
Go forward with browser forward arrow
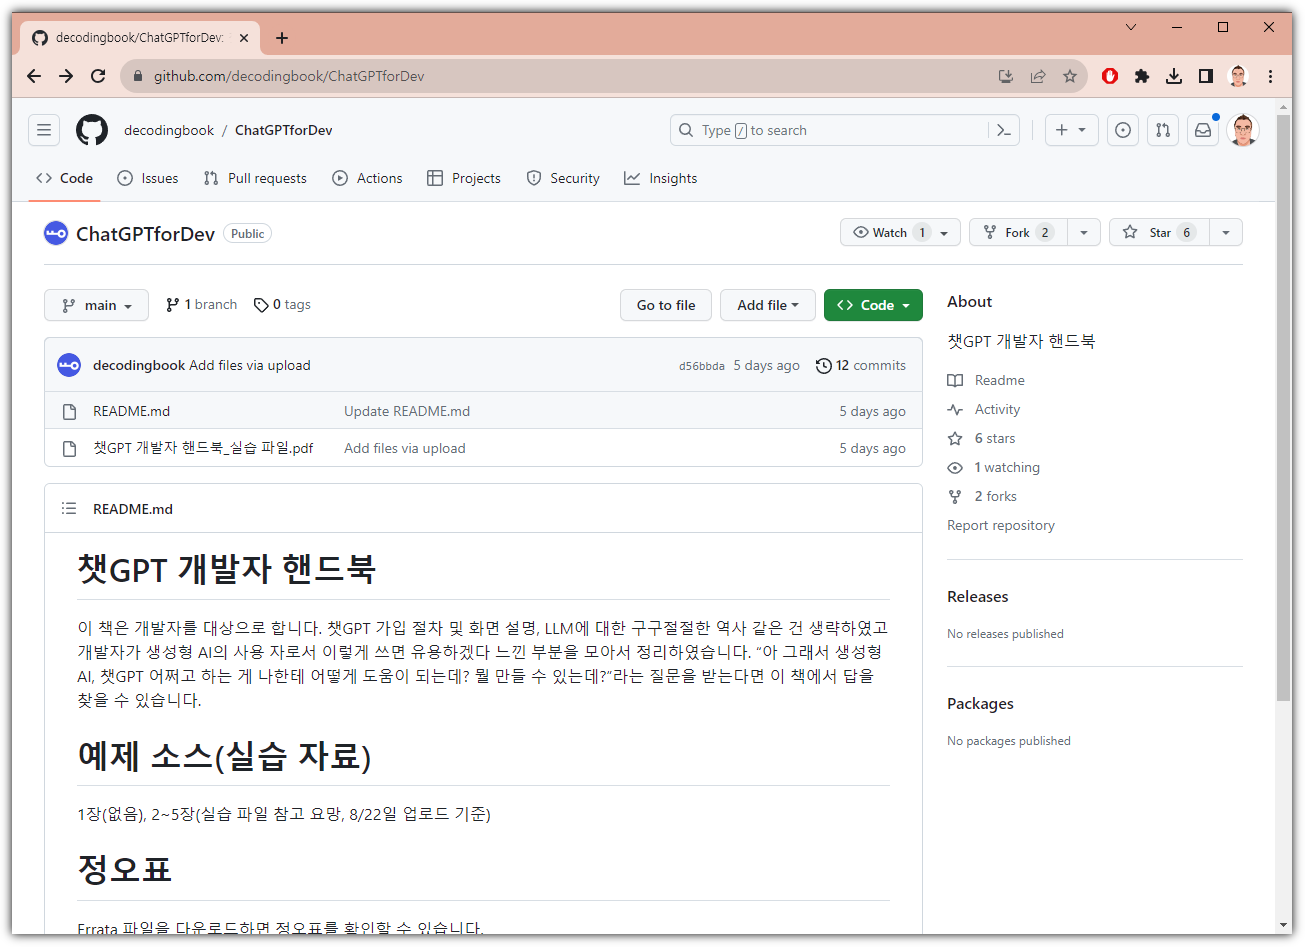[x=66, y=76]
